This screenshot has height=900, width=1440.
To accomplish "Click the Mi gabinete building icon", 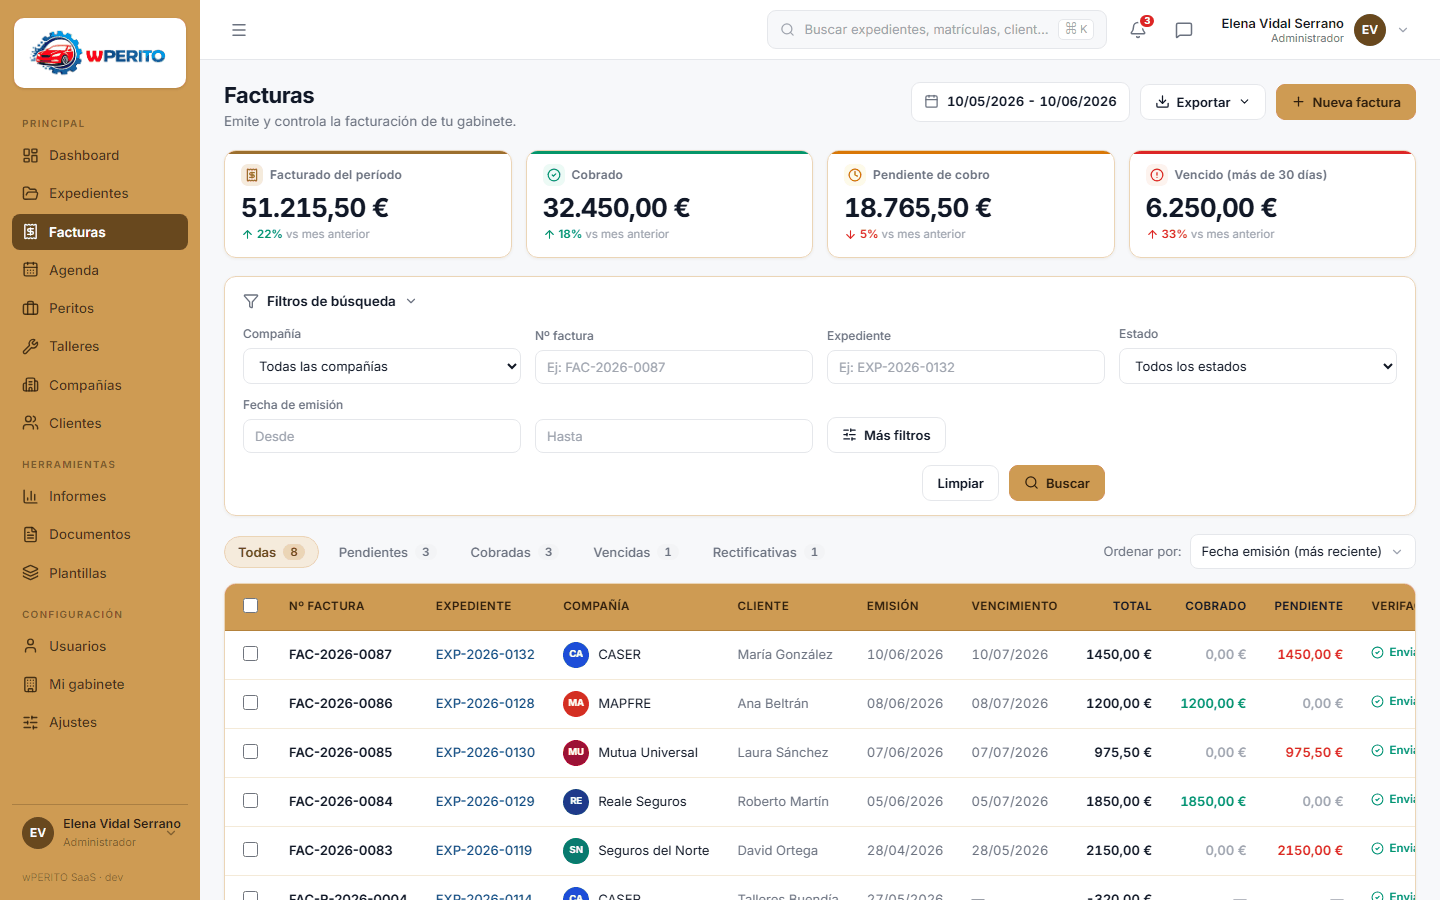I will 31,684.
